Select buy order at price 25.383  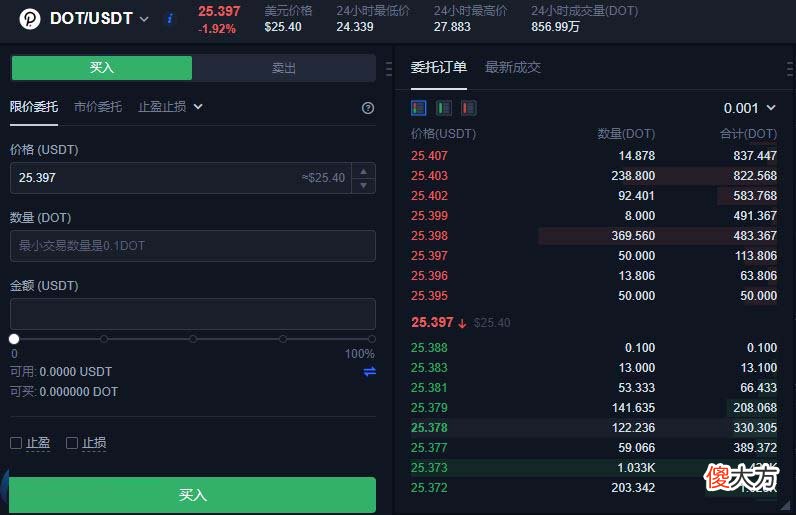point(593,368)
